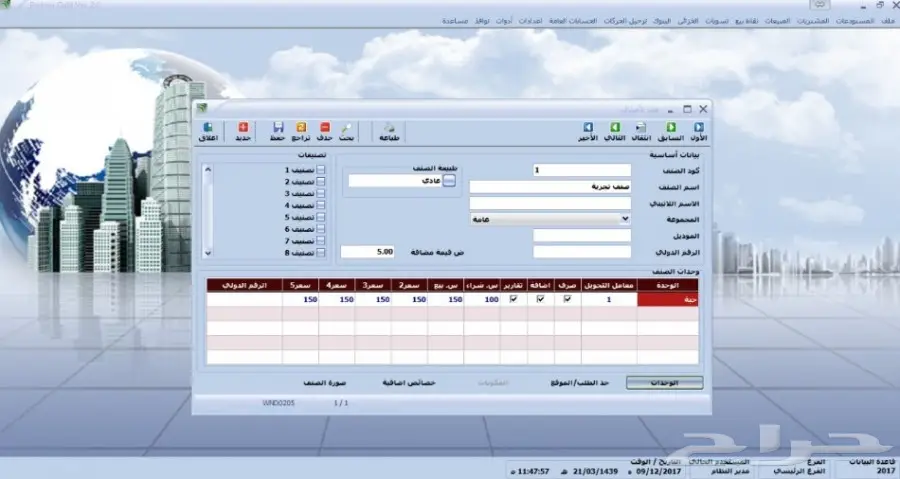Click the التالي (next record) icon
900x479 pixels.
click(x=615, y=127)
